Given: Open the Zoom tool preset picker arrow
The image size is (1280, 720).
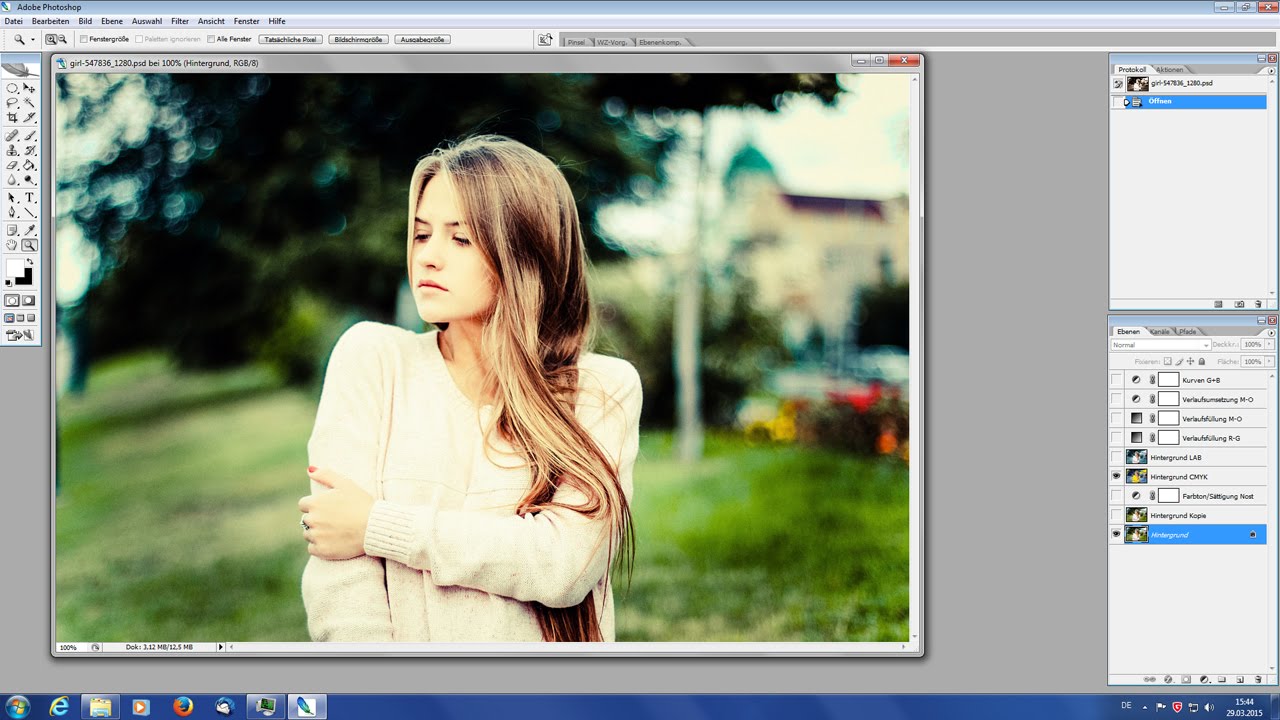Looking at the screenshot, I should [32, 39].
